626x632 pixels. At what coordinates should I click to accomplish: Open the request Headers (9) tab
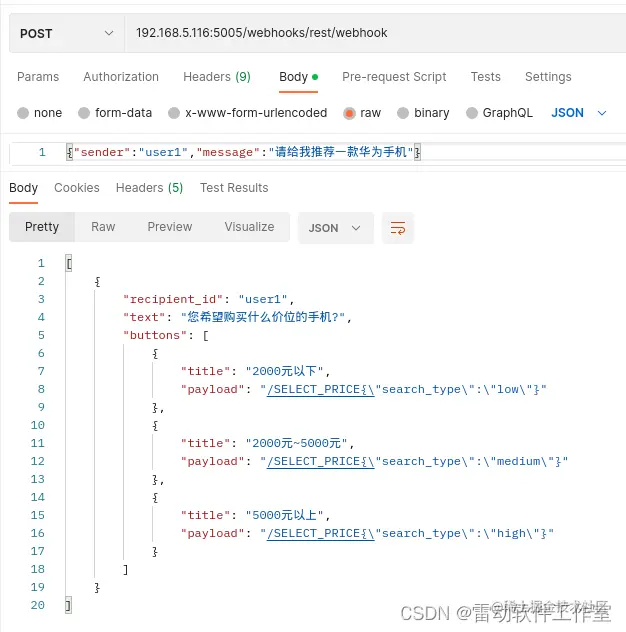[217, 77]
